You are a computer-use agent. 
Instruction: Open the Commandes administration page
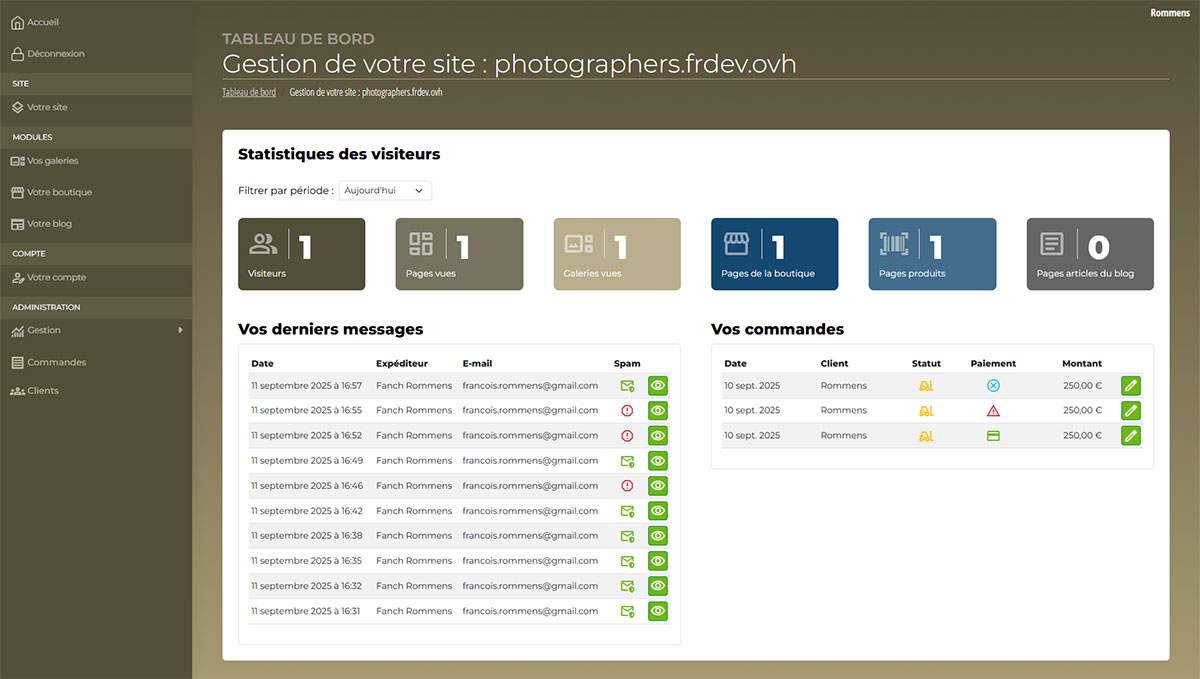[x=56, y=362]
